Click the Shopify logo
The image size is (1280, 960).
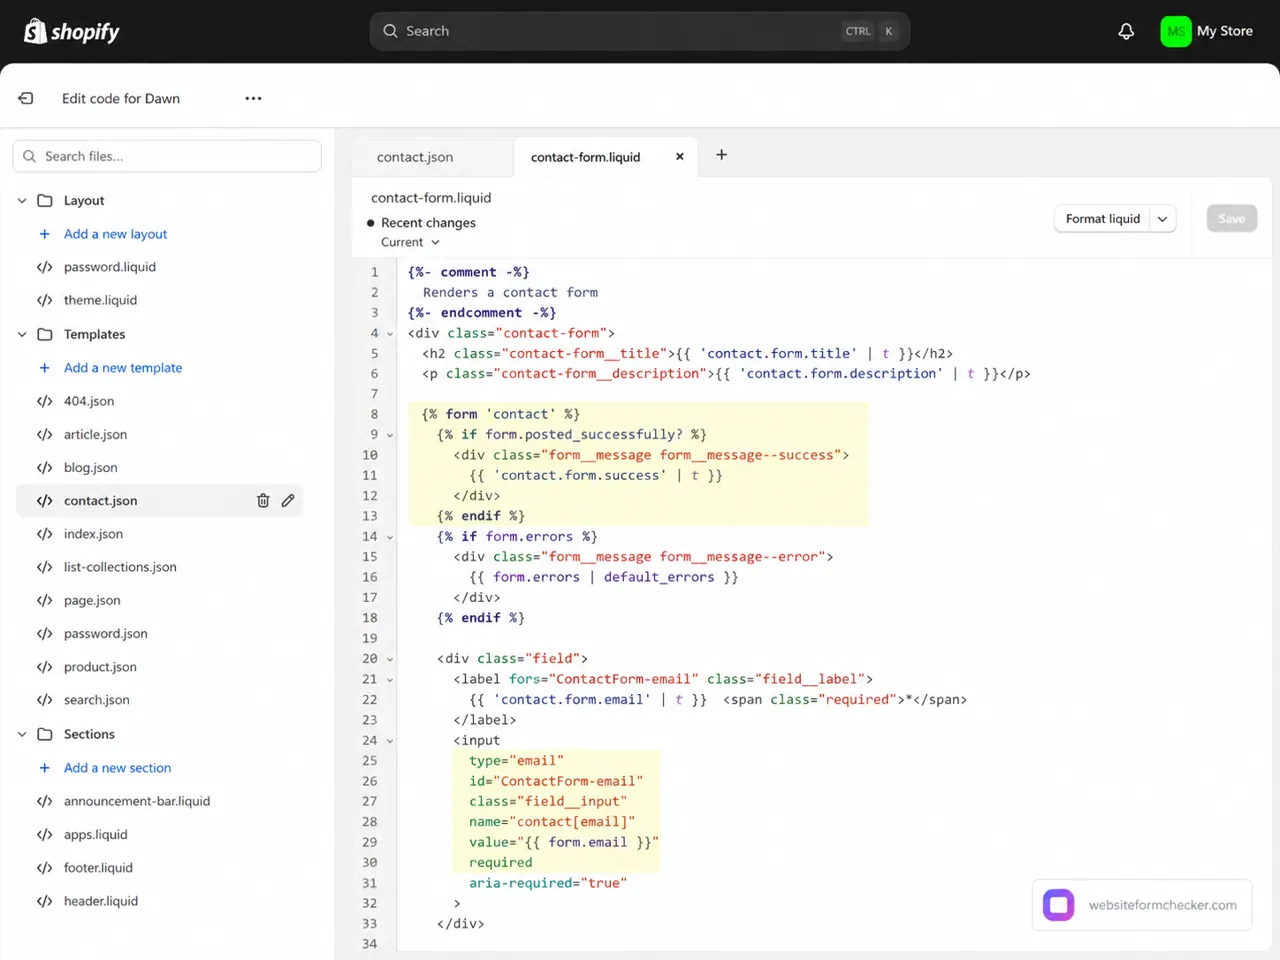coord(71,32)
